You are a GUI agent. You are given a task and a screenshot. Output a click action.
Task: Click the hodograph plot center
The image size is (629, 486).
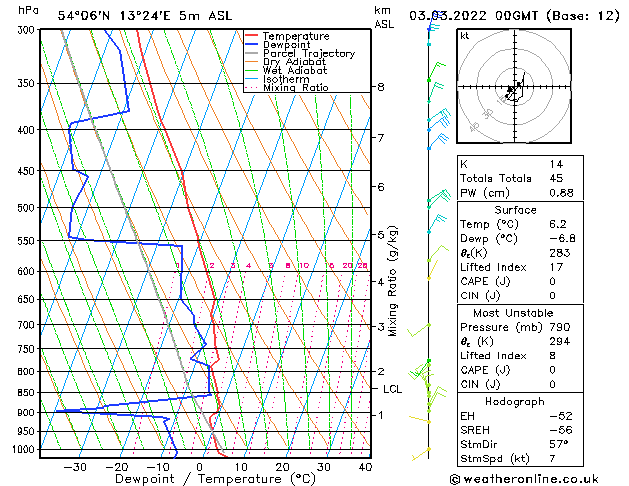click(514, 87)
